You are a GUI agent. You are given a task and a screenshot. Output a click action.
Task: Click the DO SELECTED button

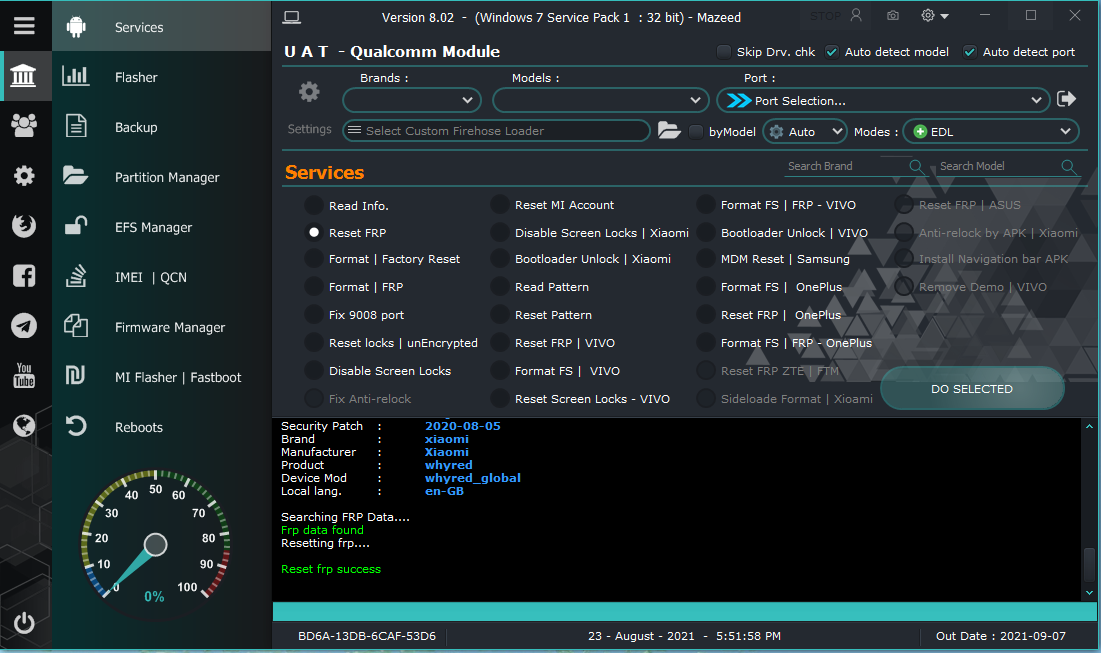[972, 388]
